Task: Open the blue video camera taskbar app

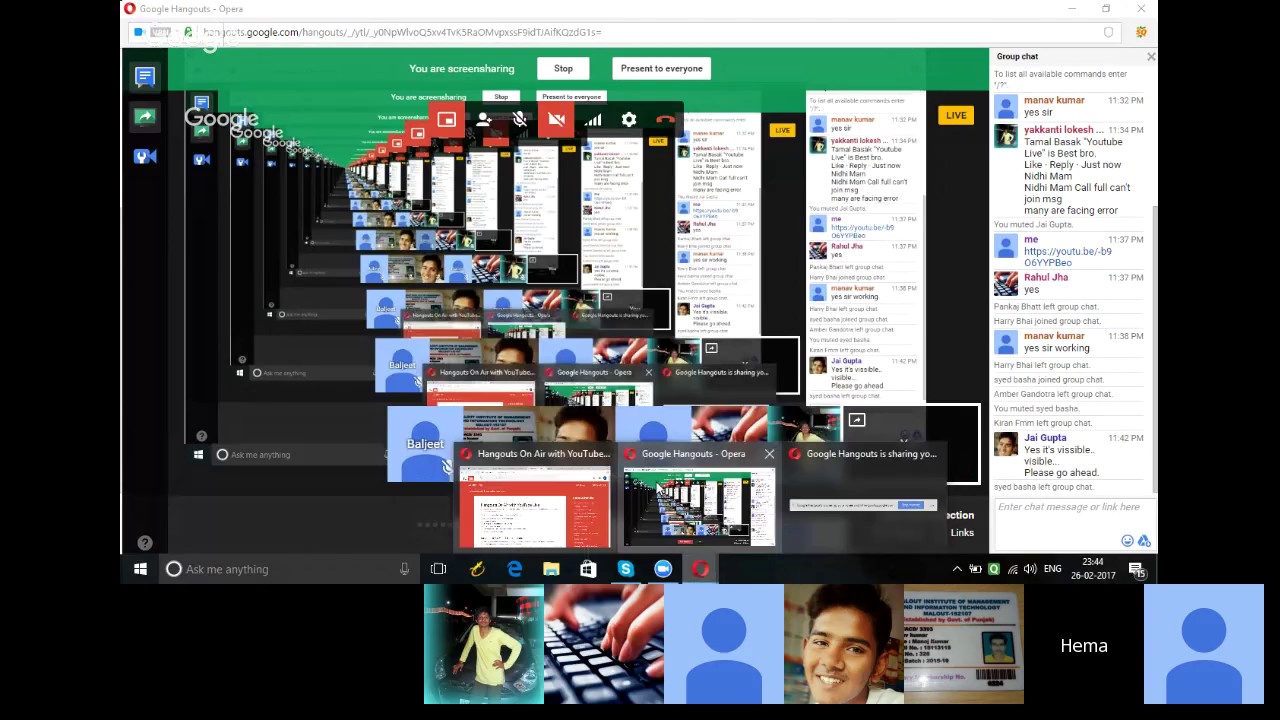Action: [663, 569]
